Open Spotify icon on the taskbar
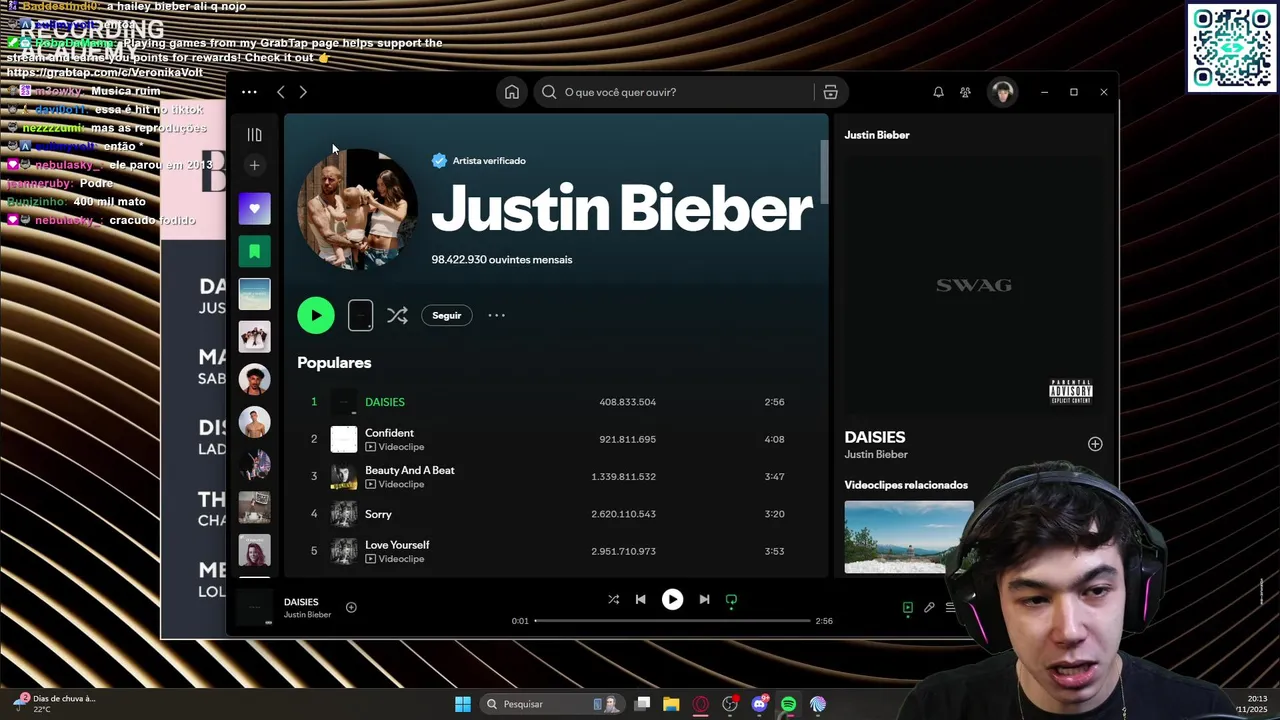 pyautogui.click(x=788, y=704)
